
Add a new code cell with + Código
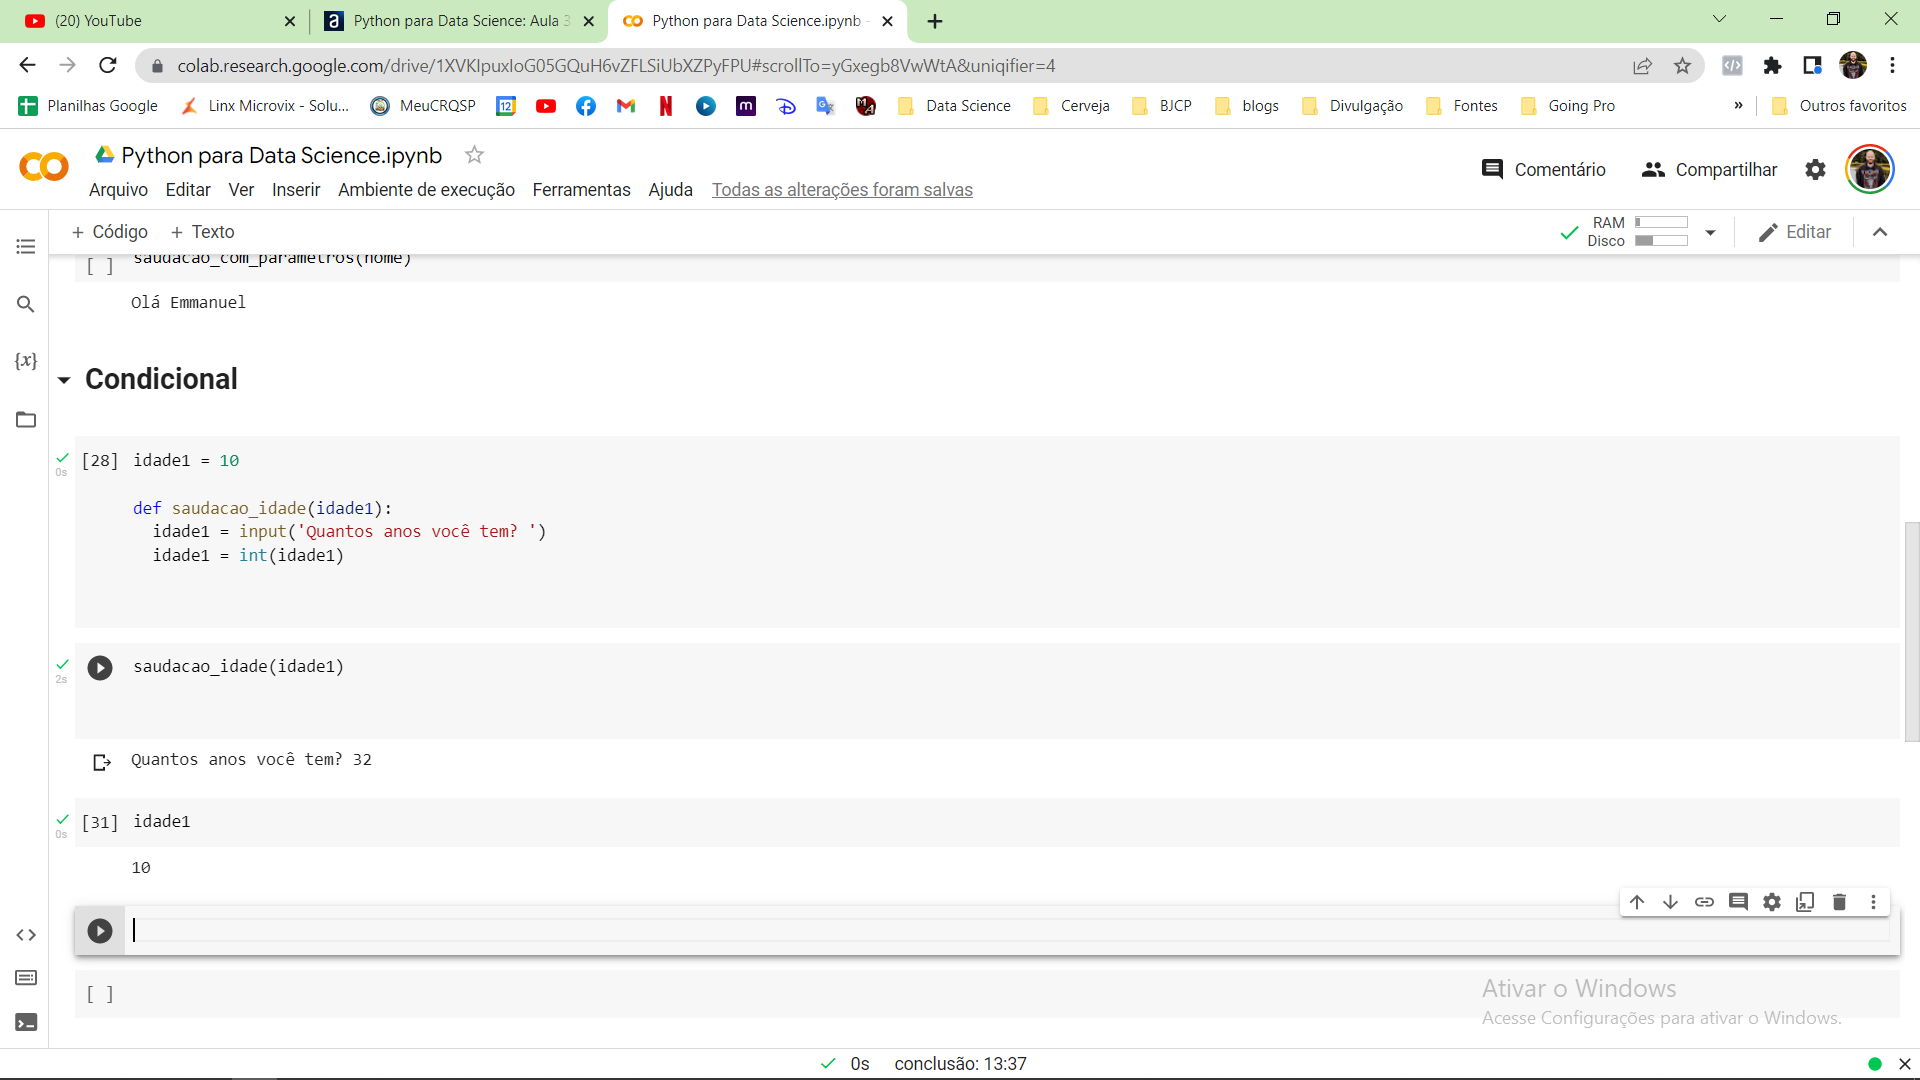pyautogui.click(x=110, y=232)
